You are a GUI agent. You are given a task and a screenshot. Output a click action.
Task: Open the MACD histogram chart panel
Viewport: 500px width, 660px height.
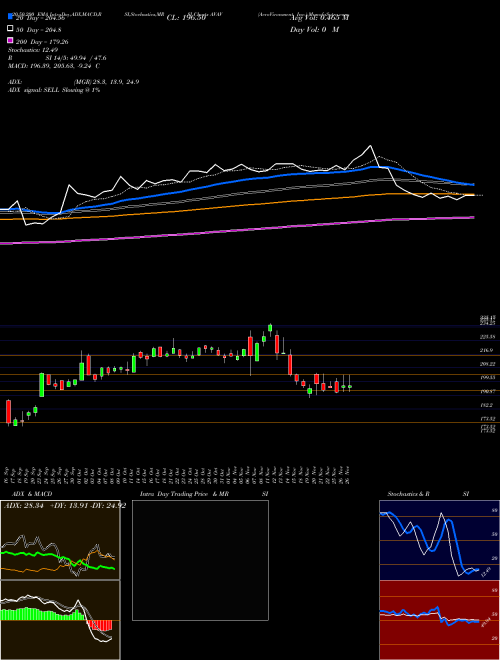60,620
